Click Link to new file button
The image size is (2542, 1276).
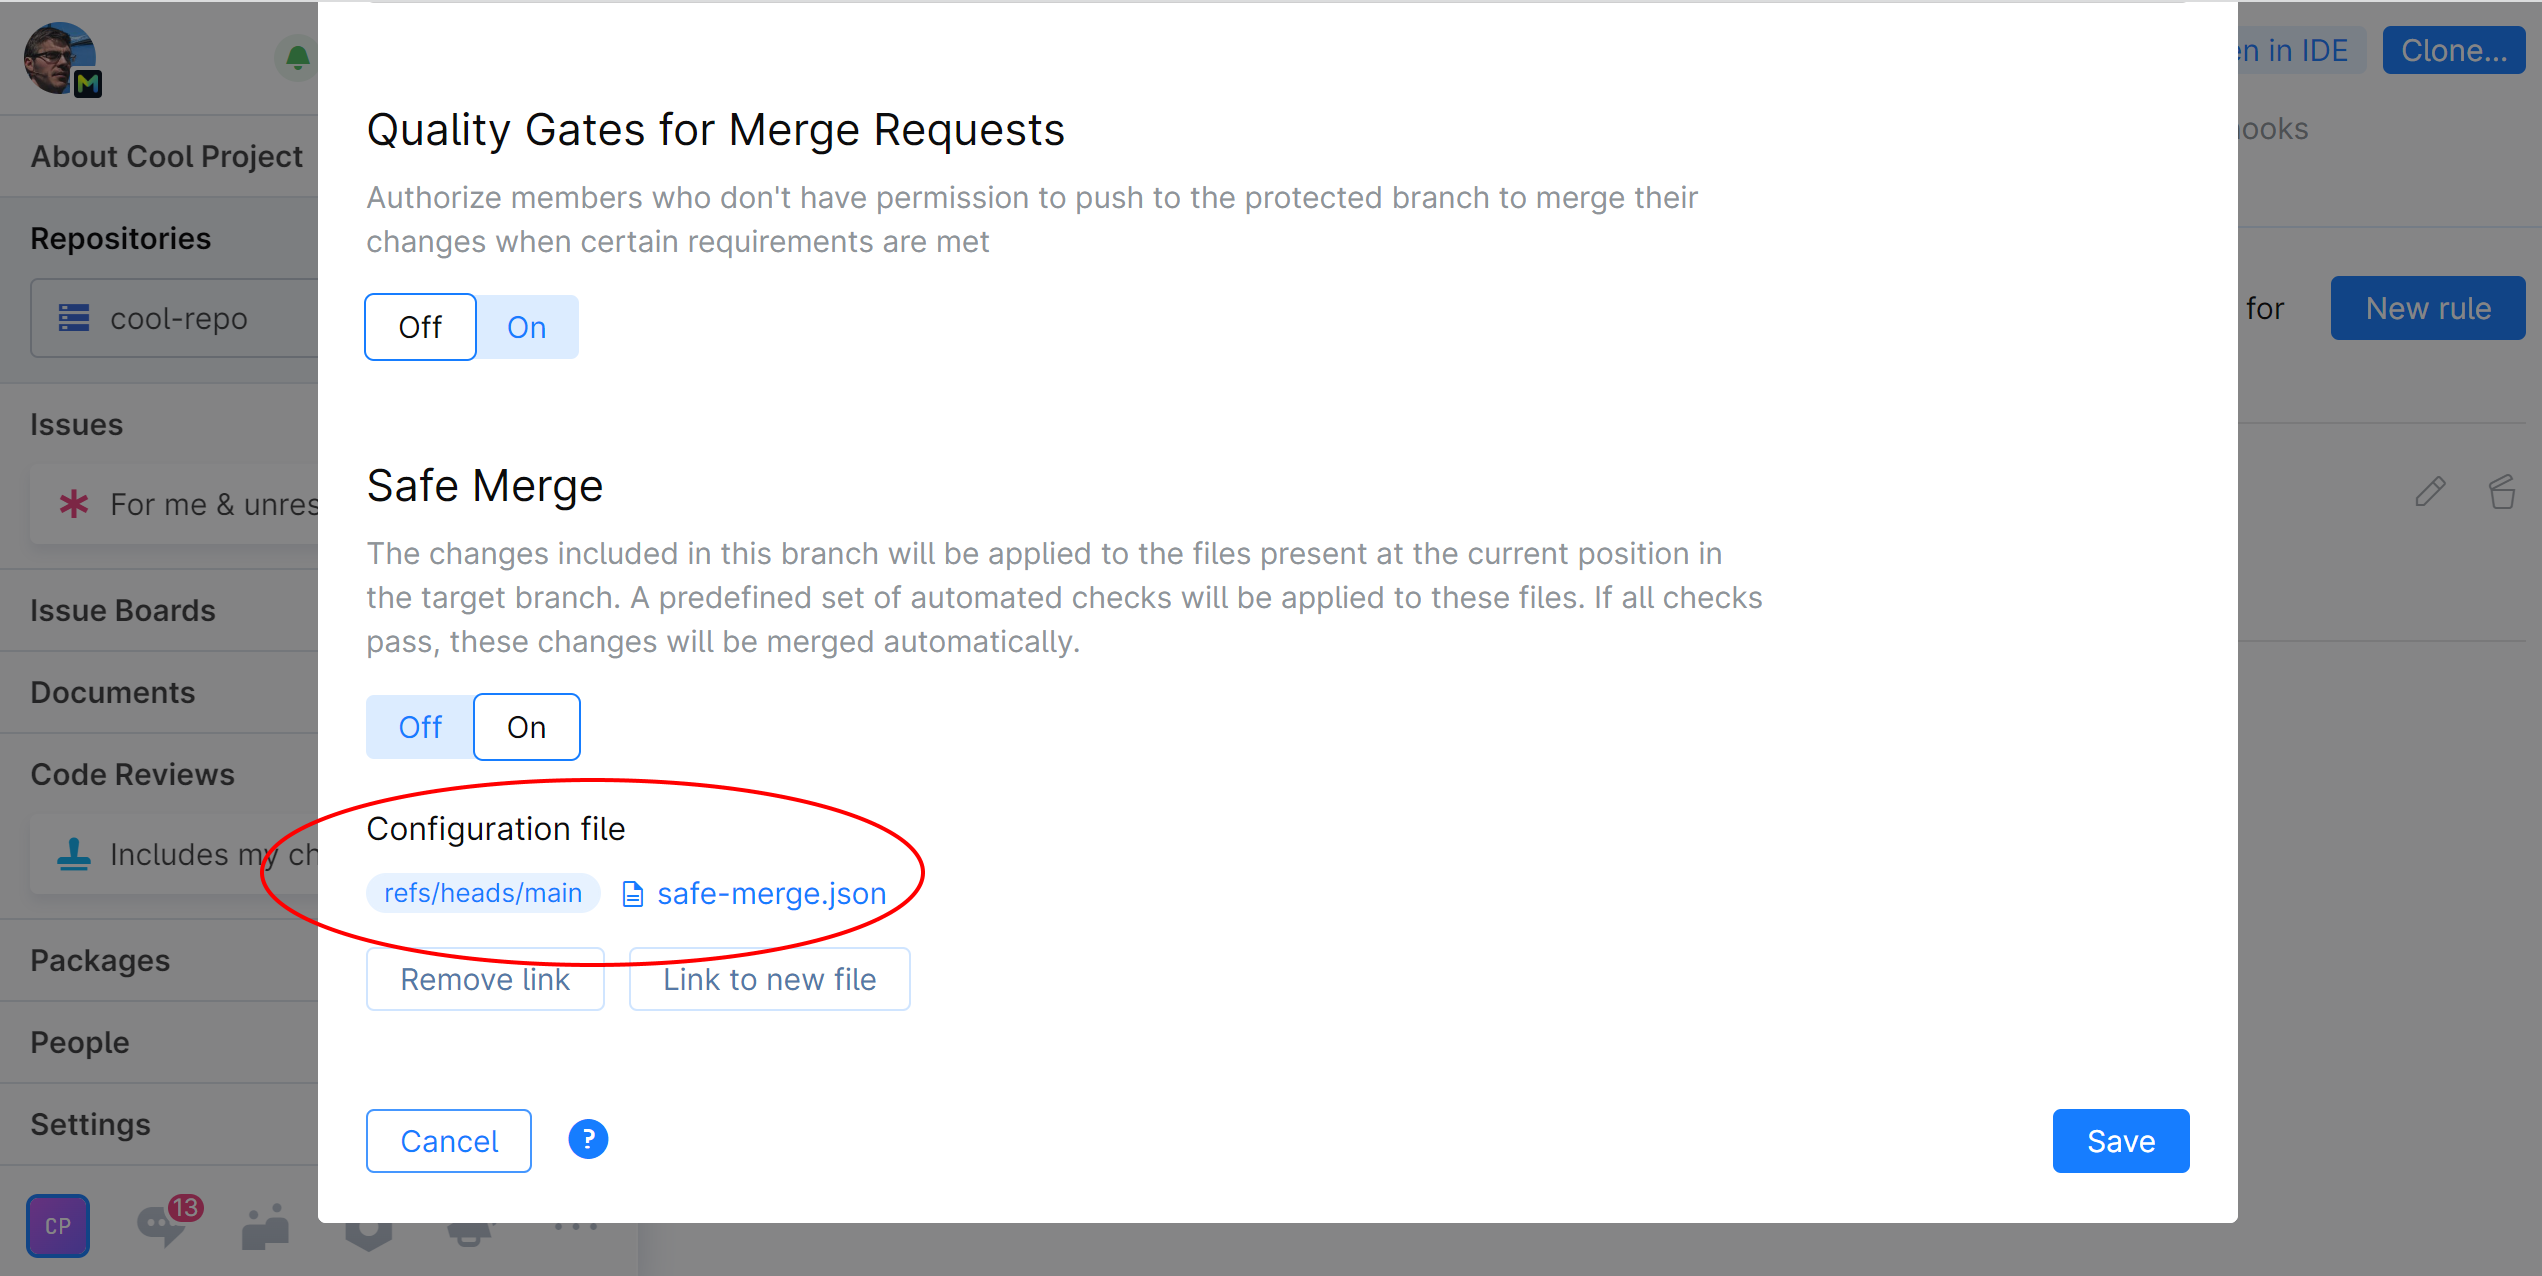coord(769,979)
